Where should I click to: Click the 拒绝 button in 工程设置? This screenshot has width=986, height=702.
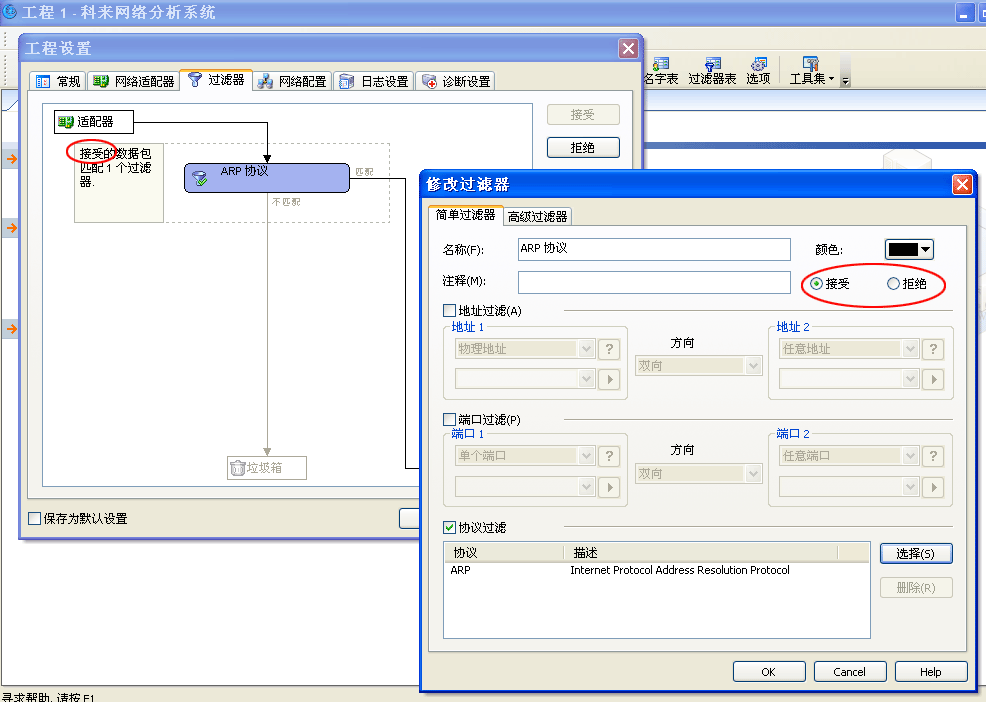click(x=583, y=148)
